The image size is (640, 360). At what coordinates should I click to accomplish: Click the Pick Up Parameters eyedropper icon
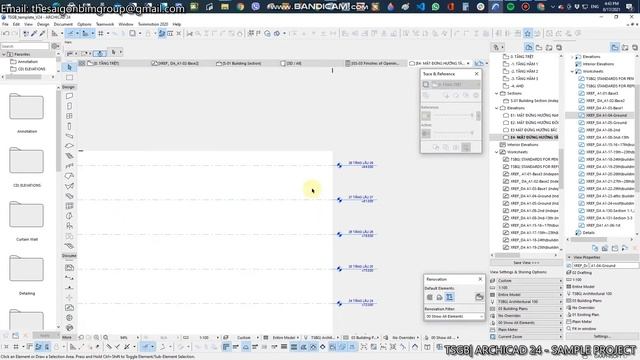tap(34, 33)
